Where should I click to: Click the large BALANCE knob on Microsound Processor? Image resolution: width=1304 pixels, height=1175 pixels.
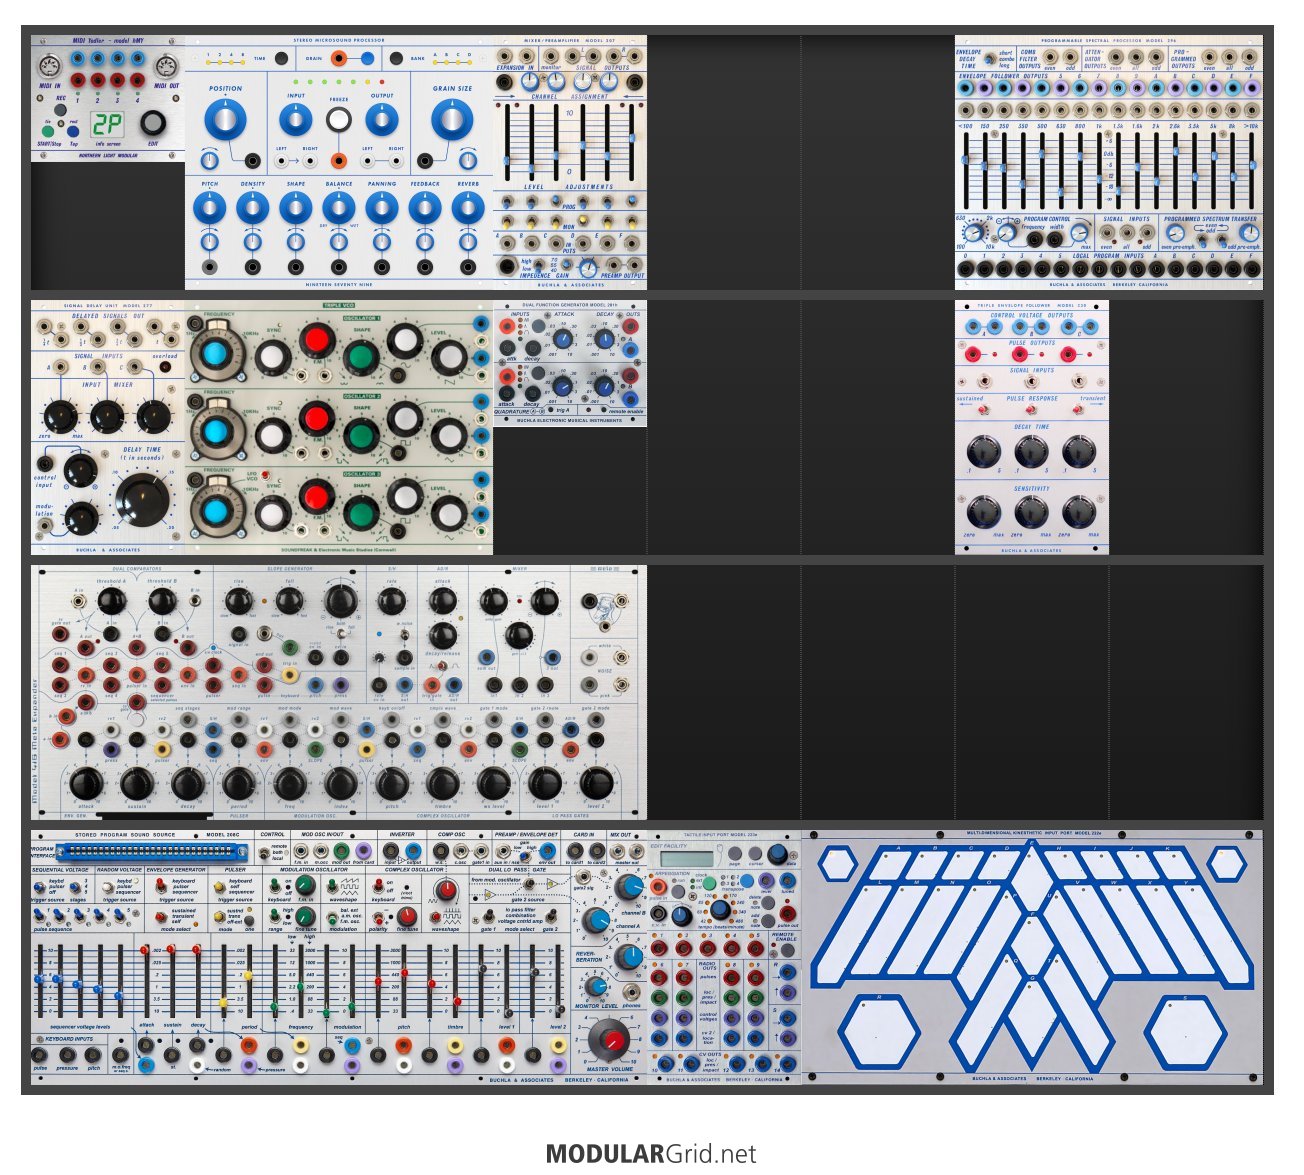pyautogui.click(x=339, y=208)
